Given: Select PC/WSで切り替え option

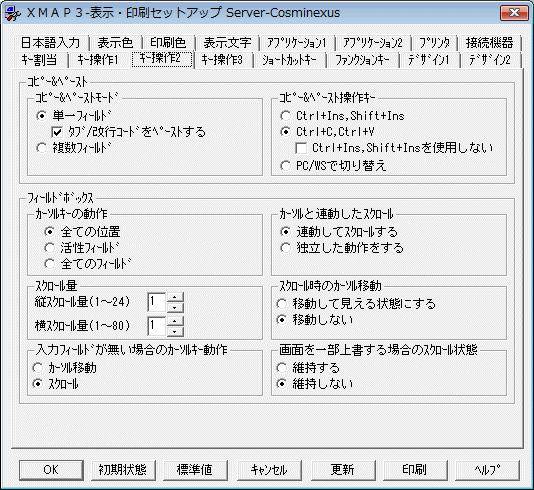Looking at the screenshot, I should 333,166.
